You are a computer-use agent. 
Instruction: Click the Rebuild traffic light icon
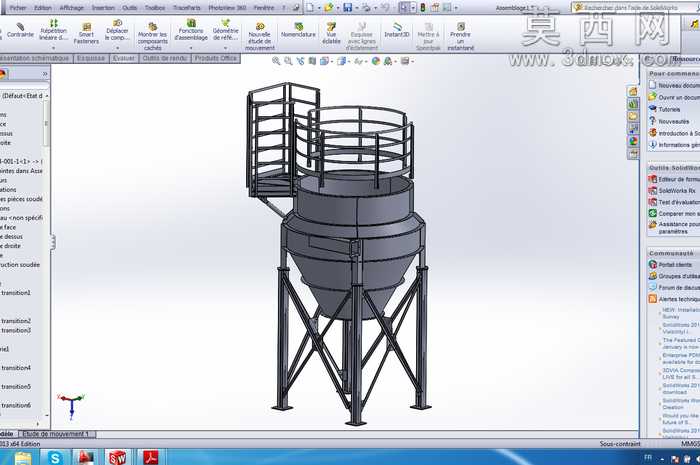click(x=423, y=7)
